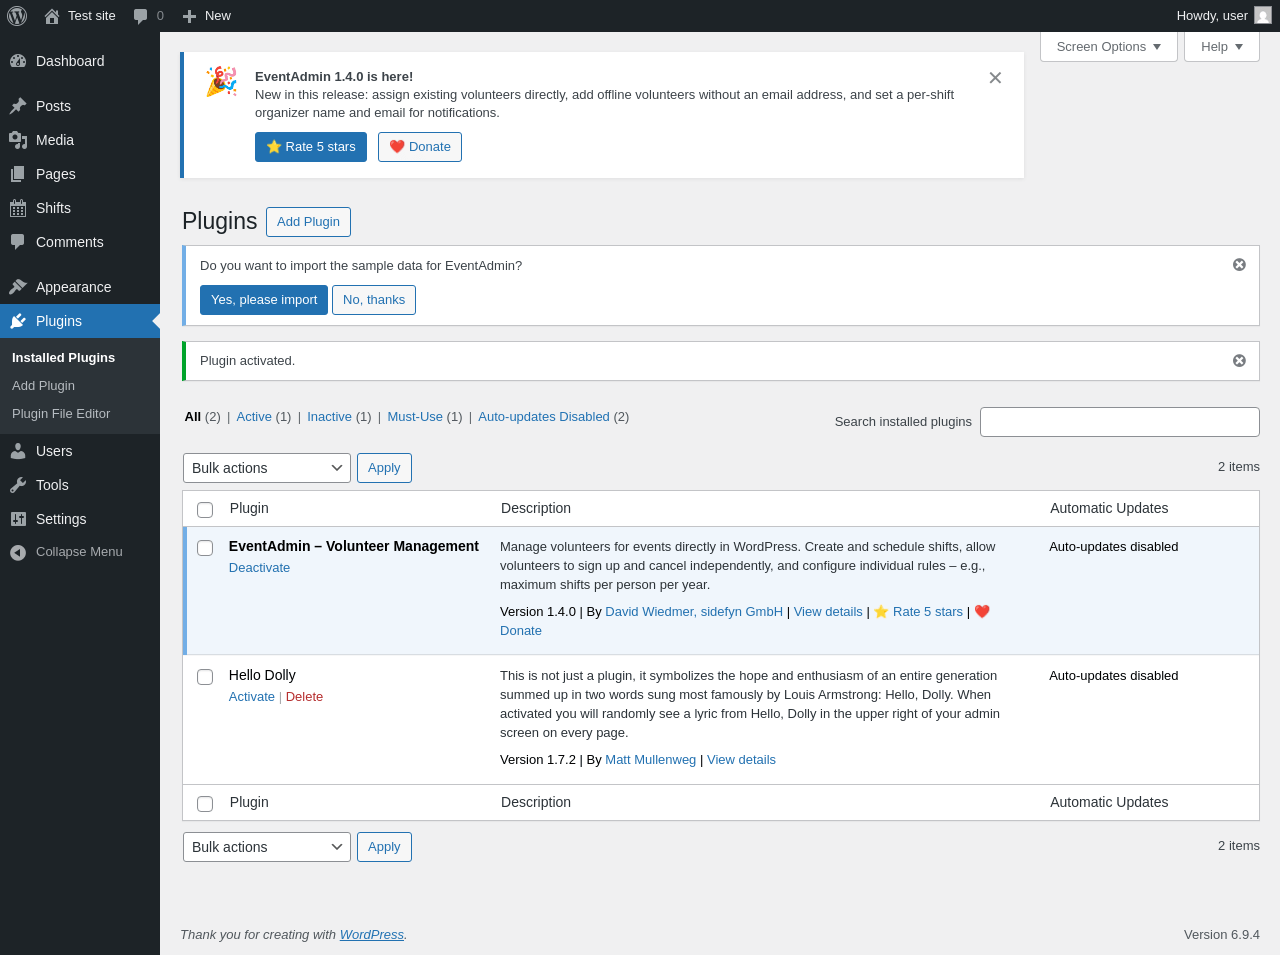Open the comments bubble icon in admin bar
The image size is (1280, 955).
coord(141,16)
